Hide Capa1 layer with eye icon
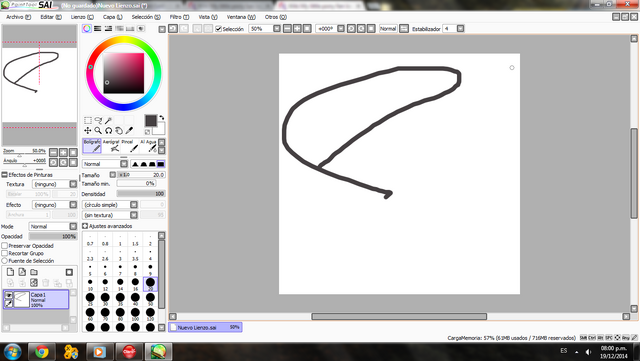 click(8, 295)
